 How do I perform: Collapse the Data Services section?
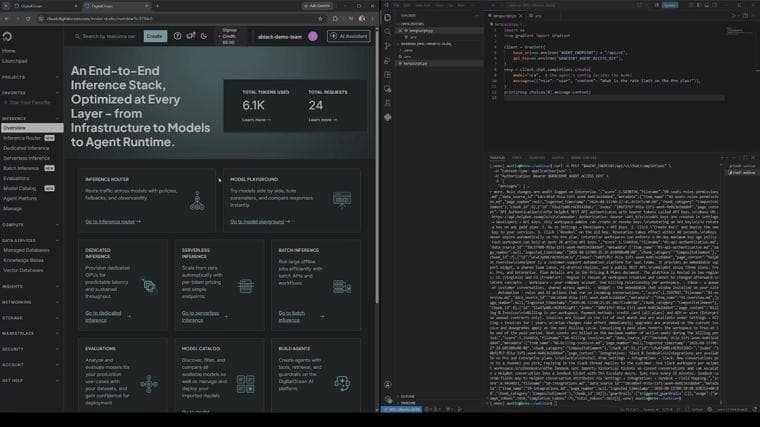31,240
